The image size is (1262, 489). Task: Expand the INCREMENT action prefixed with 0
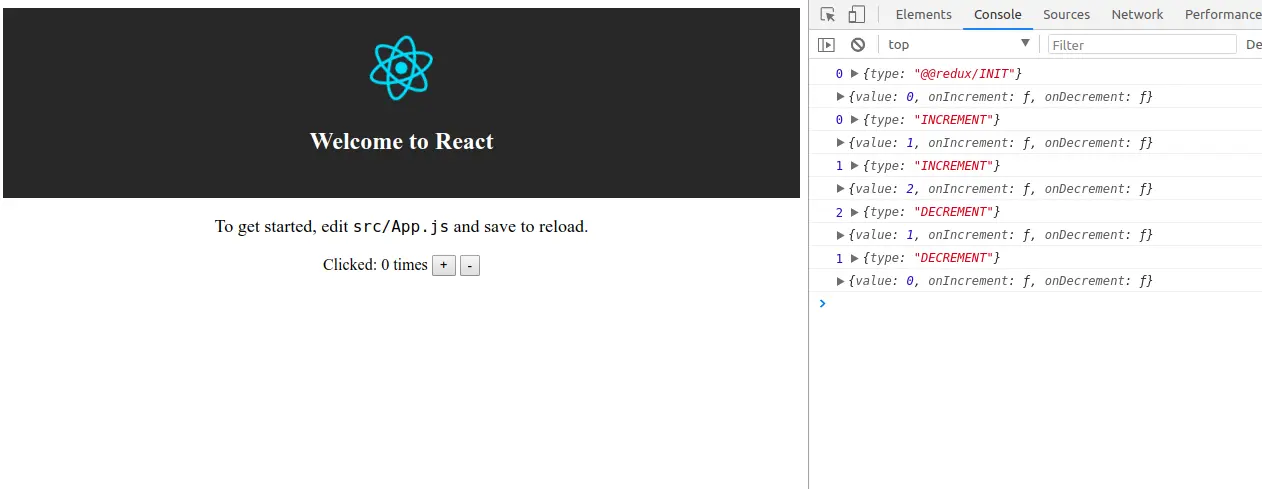click(x=854, y=120)
